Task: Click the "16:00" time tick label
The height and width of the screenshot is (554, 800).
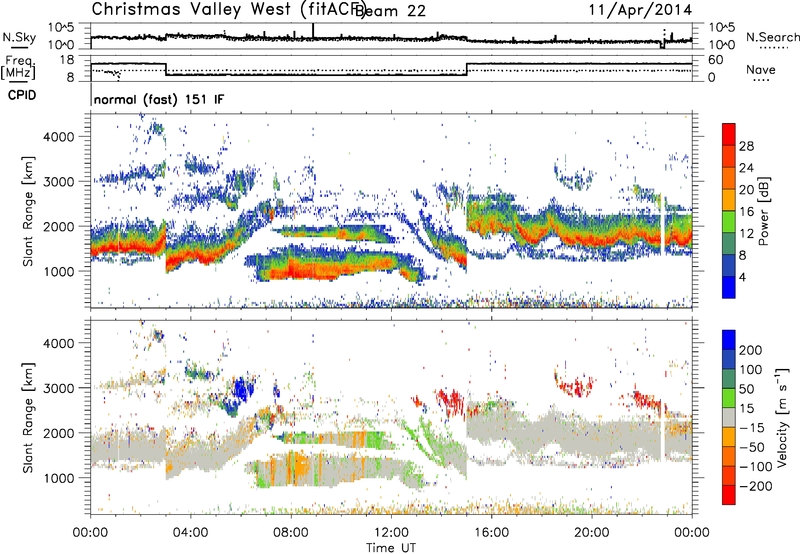Action: 491,533
